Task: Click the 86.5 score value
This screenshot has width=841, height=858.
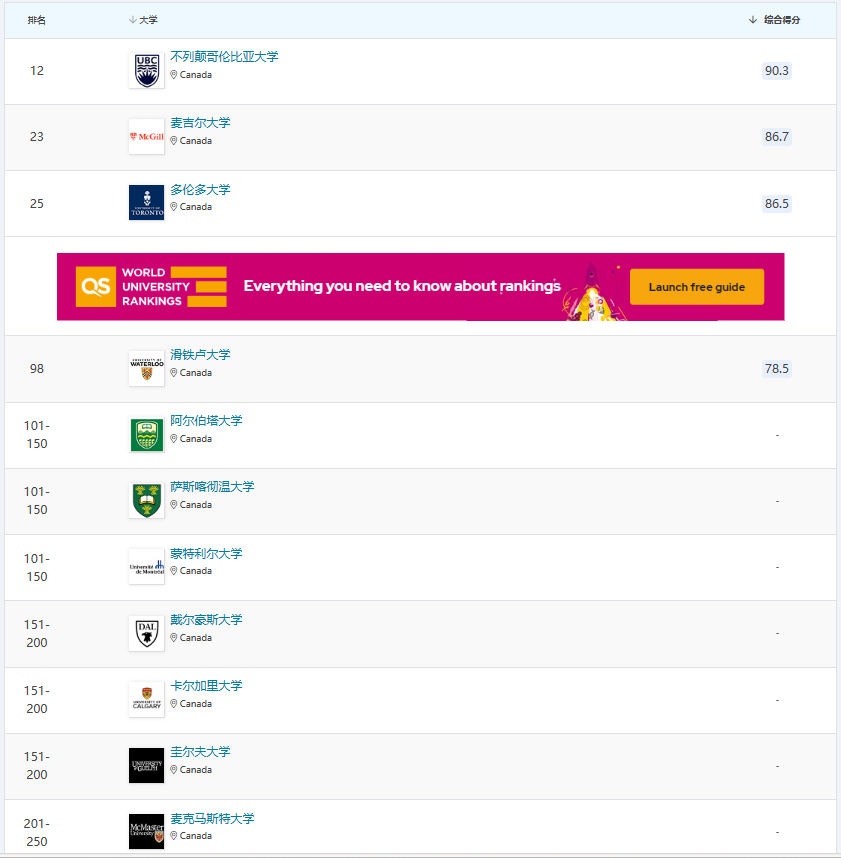Action: [776, 204]
